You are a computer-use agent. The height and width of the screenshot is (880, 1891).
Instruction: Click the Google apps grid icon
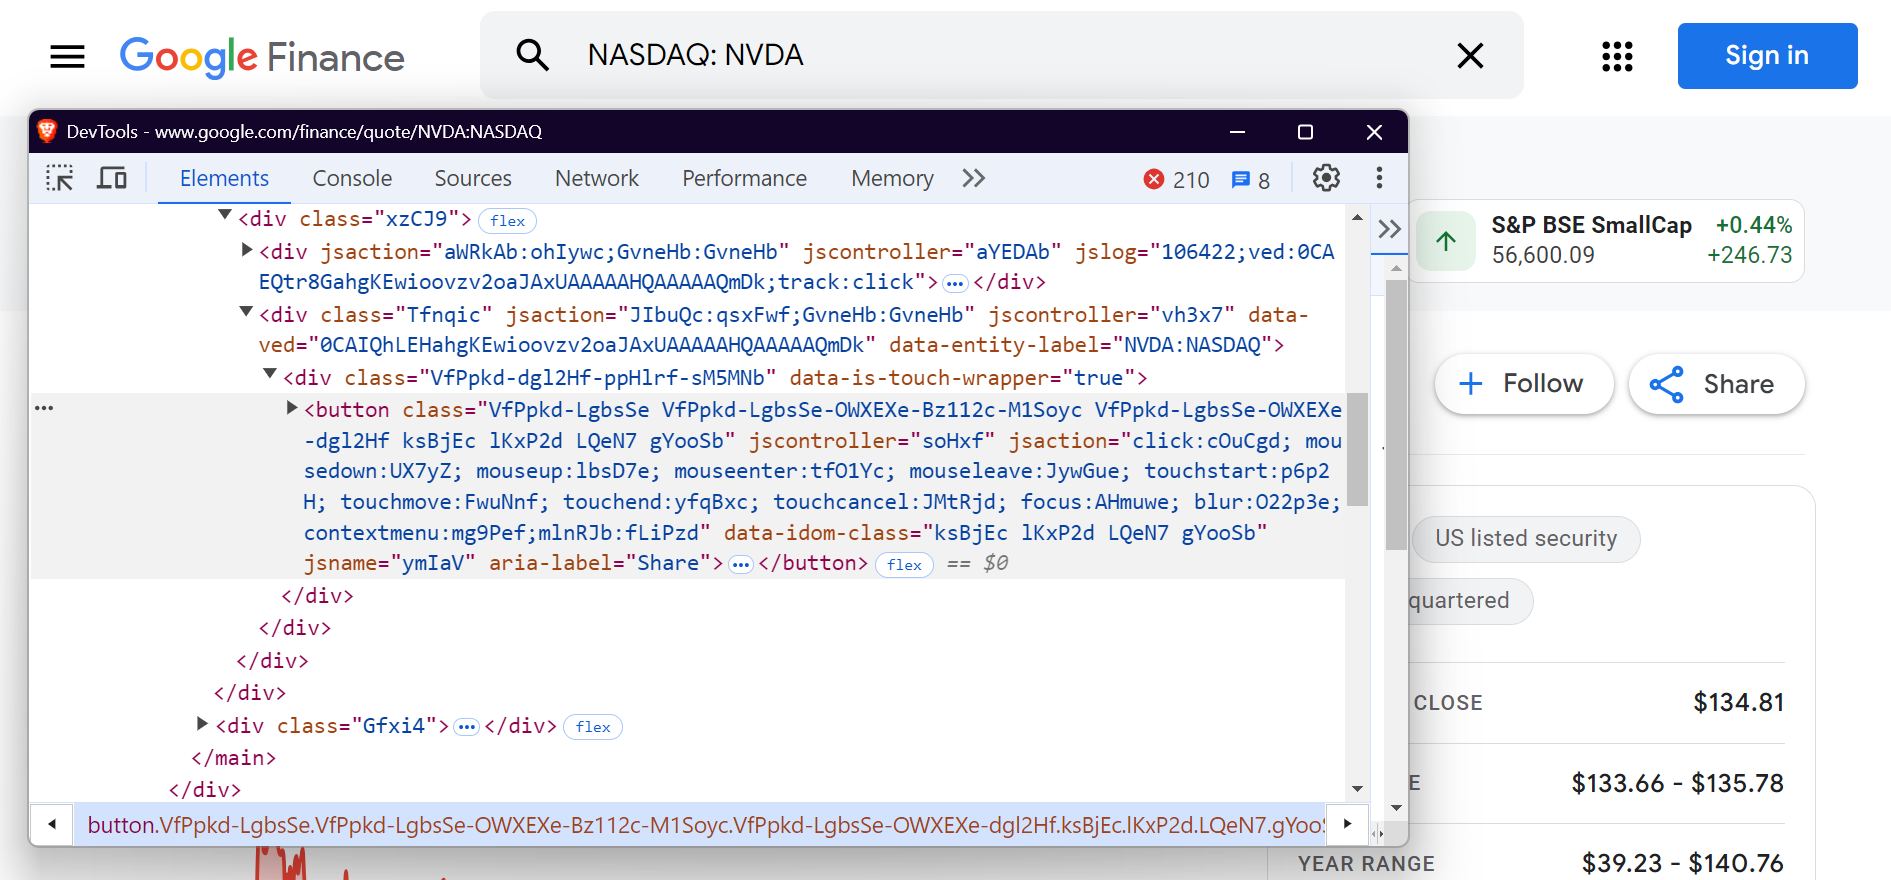(x=1616, y=56)
